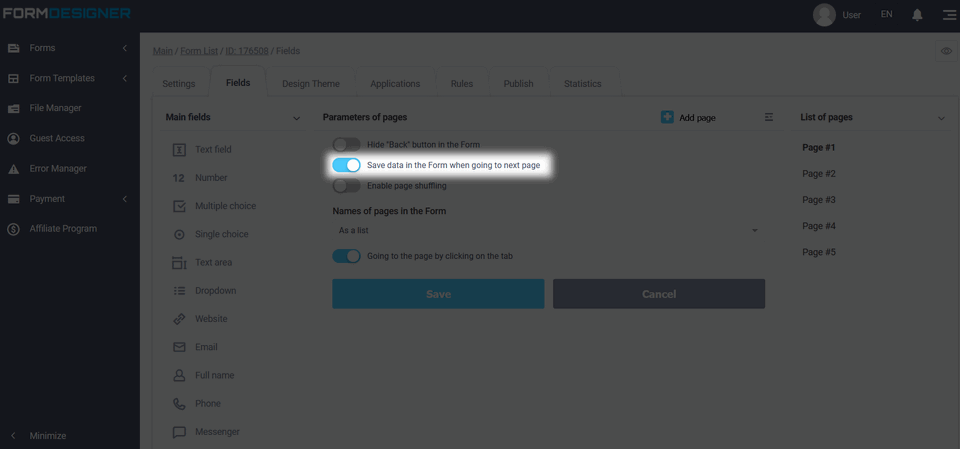This screenshot has height=449, width=960.
Task: Follow the ID: 176508 breadcrumb link
Action: click(247, 51)
